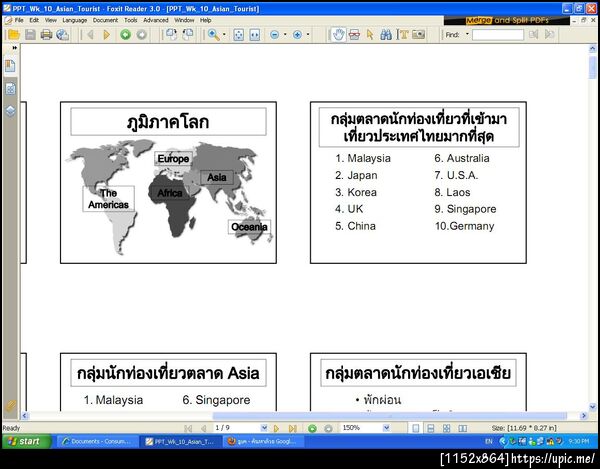Open the Advanced menu
The image size is (600, 469).
[156, 20]
